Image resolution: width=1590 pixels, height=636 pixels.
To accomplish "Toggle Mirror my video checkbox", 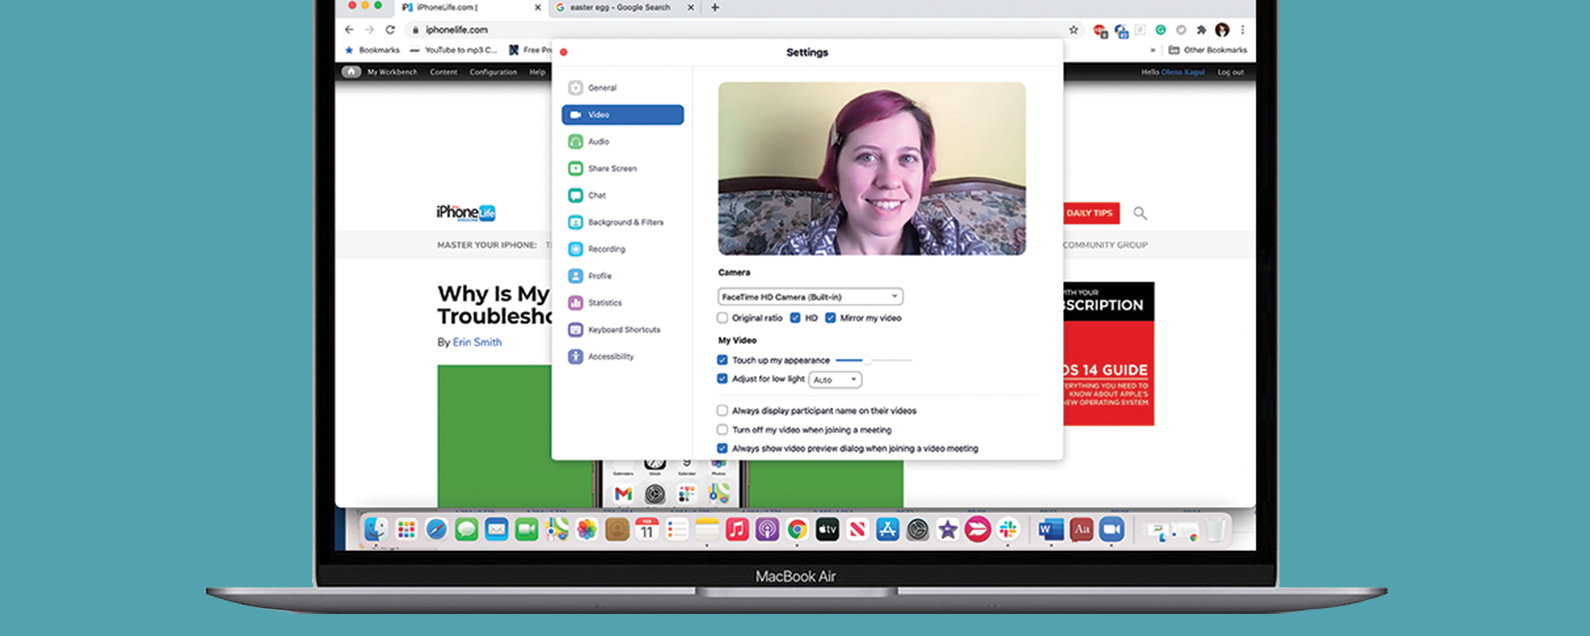I will click(x=830, y=318).
